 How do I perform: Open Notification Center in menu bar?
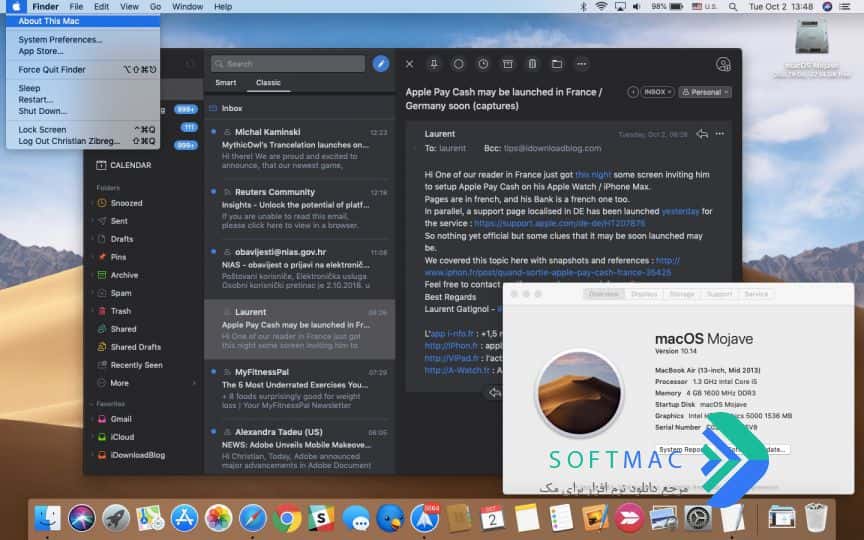pos(845,7)
